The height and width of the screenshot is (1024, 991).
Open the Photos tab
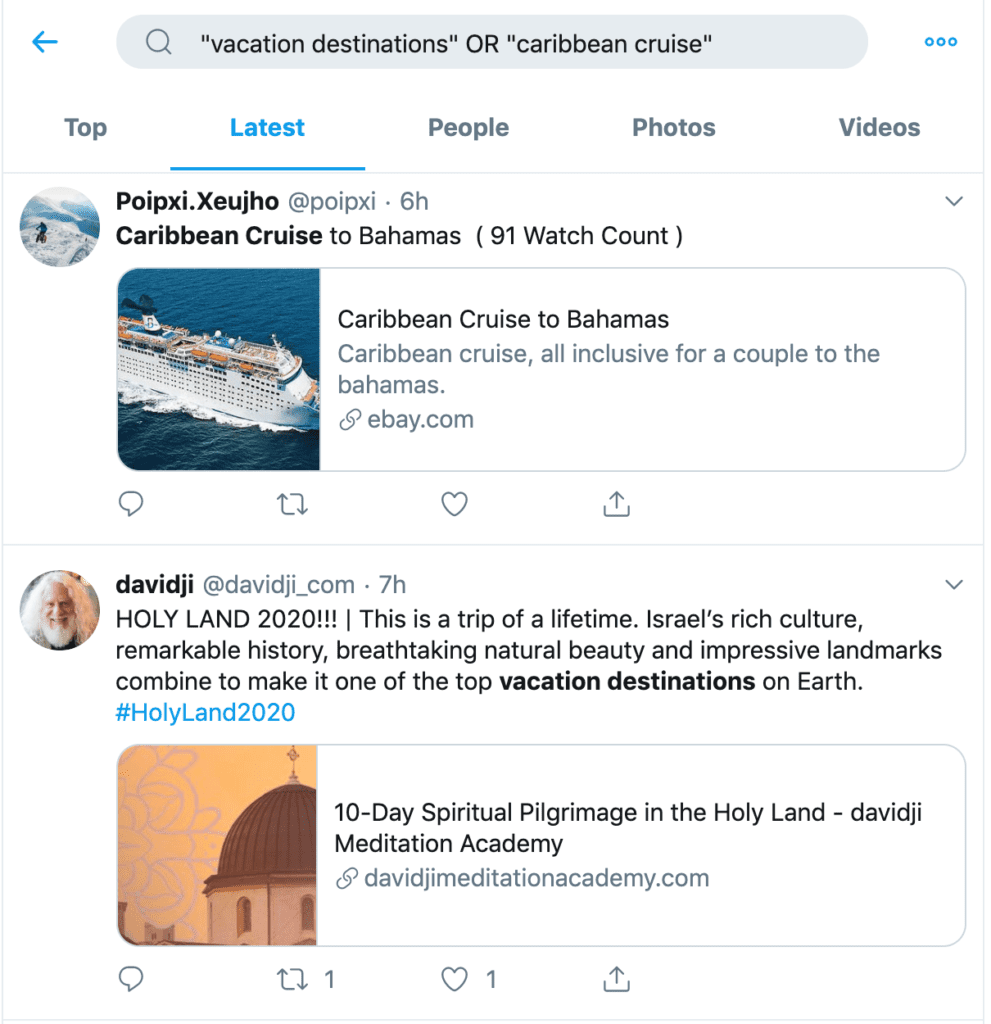tap(674, 127)
